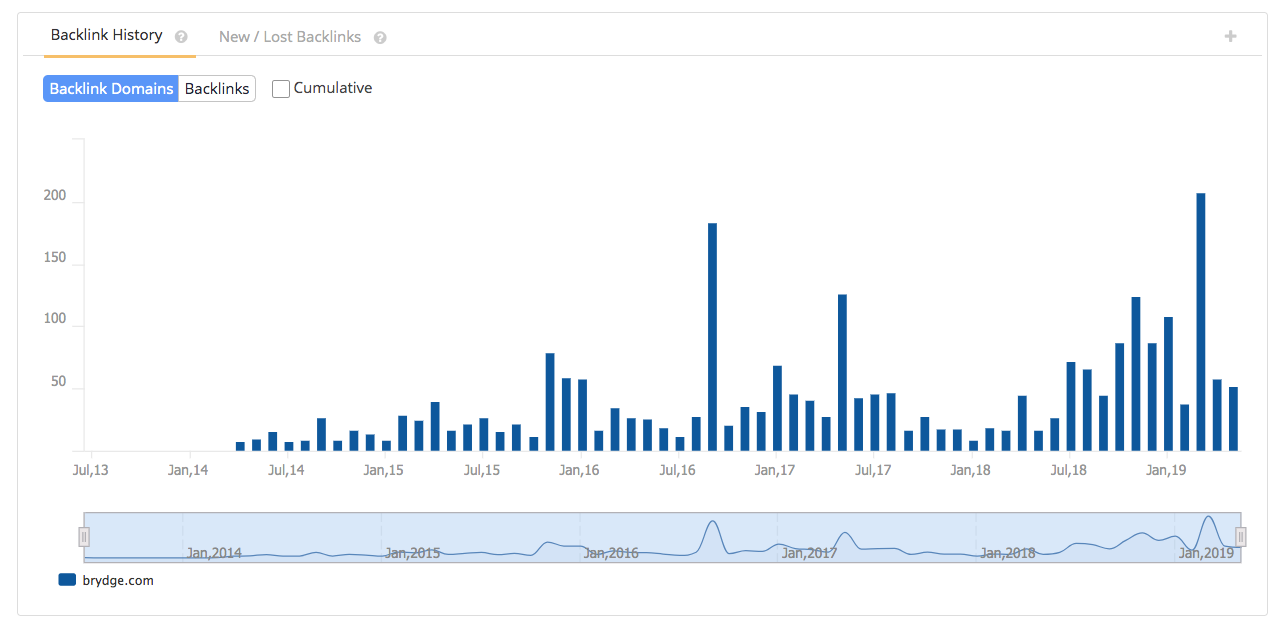1285x624 pixels.
Task: Grab the right range selector handle
Action: tap(1240, 537)
